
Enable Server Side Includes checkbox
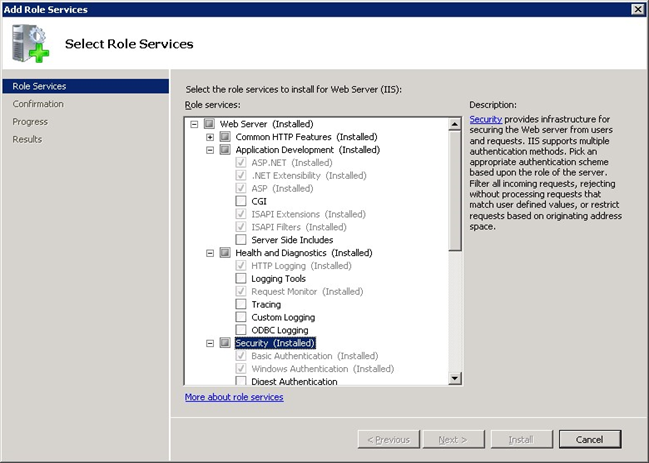[241, 240]
